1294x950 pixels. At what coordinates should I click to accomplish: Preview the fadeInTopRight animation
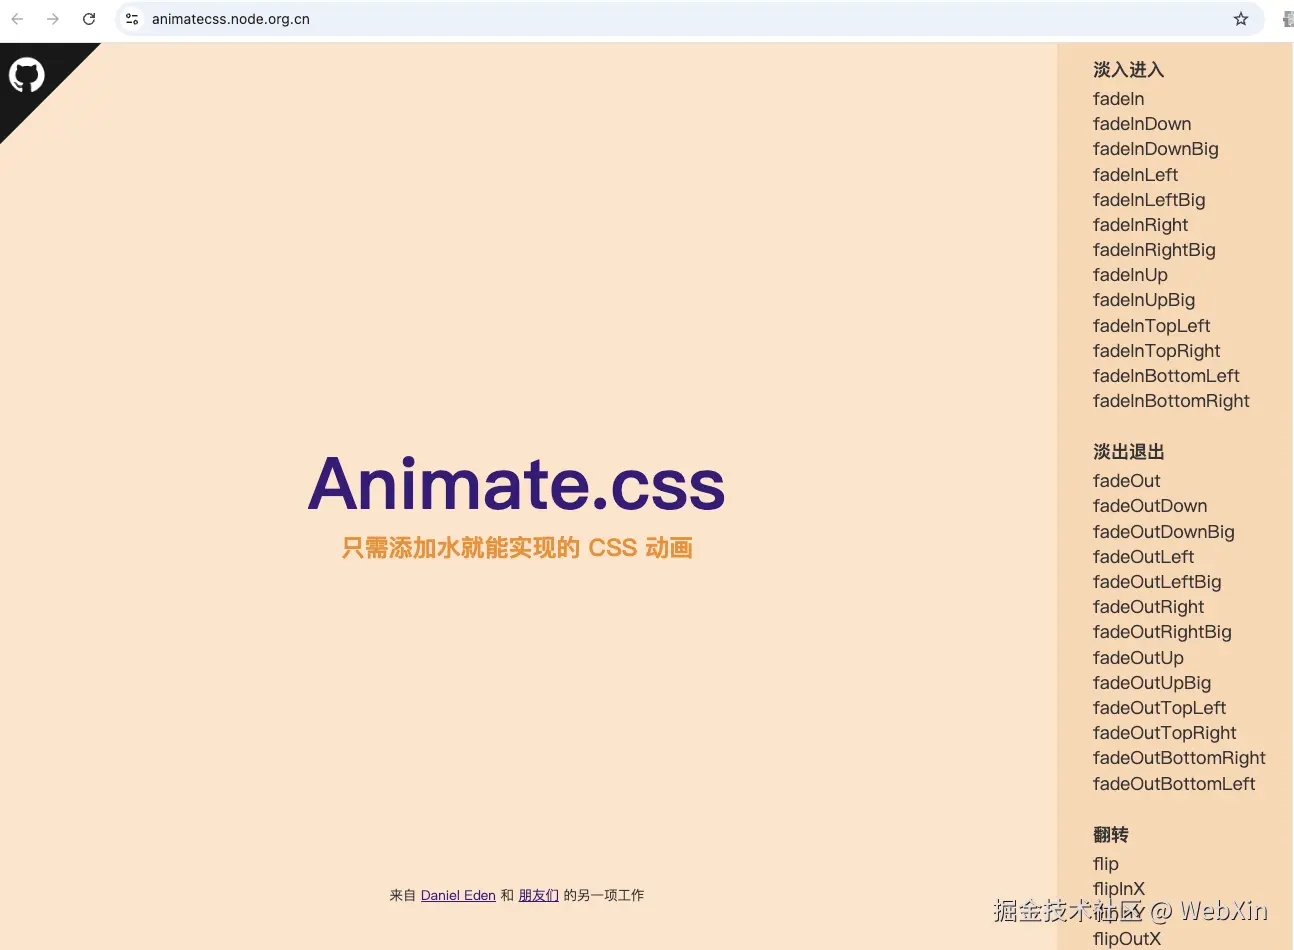(1156, 351)
